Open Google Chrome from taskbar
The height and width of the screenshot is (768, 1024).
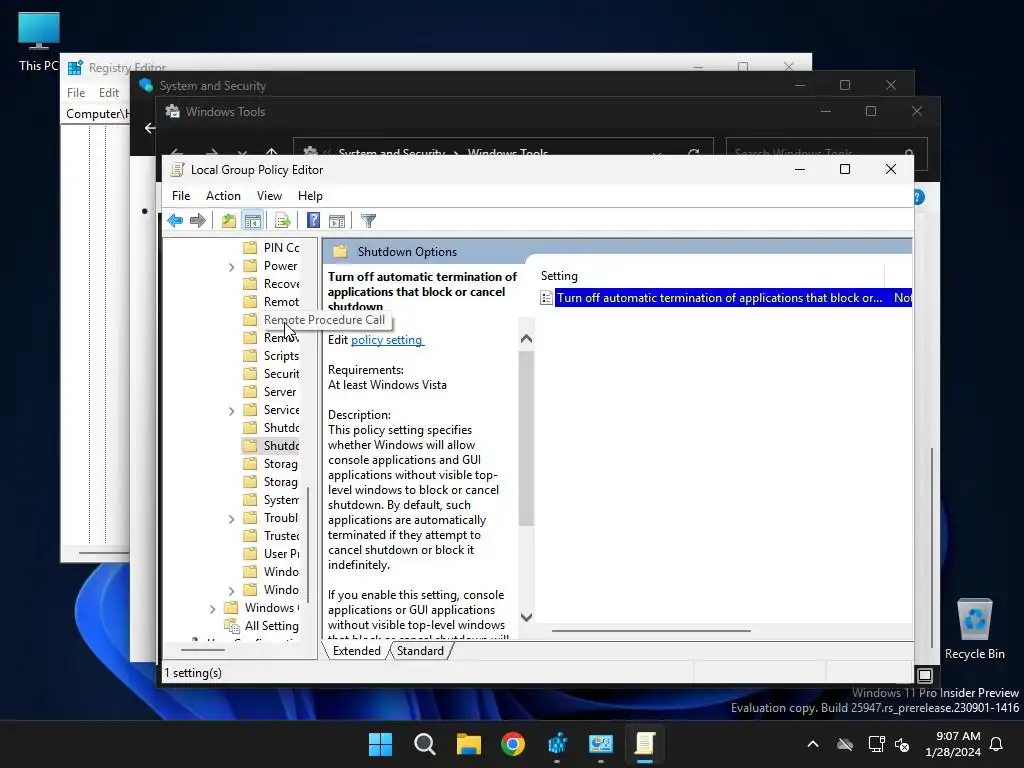tap(513, 744)
